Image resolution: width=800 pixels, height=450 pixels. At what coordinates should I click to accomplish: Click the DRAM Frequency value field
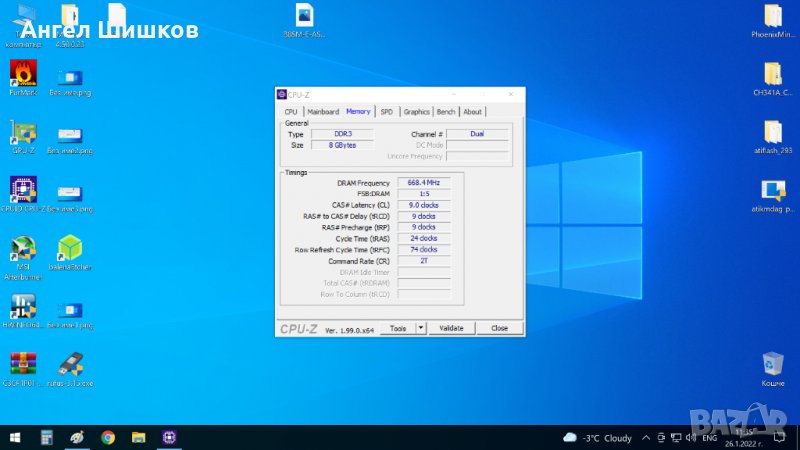424,183
